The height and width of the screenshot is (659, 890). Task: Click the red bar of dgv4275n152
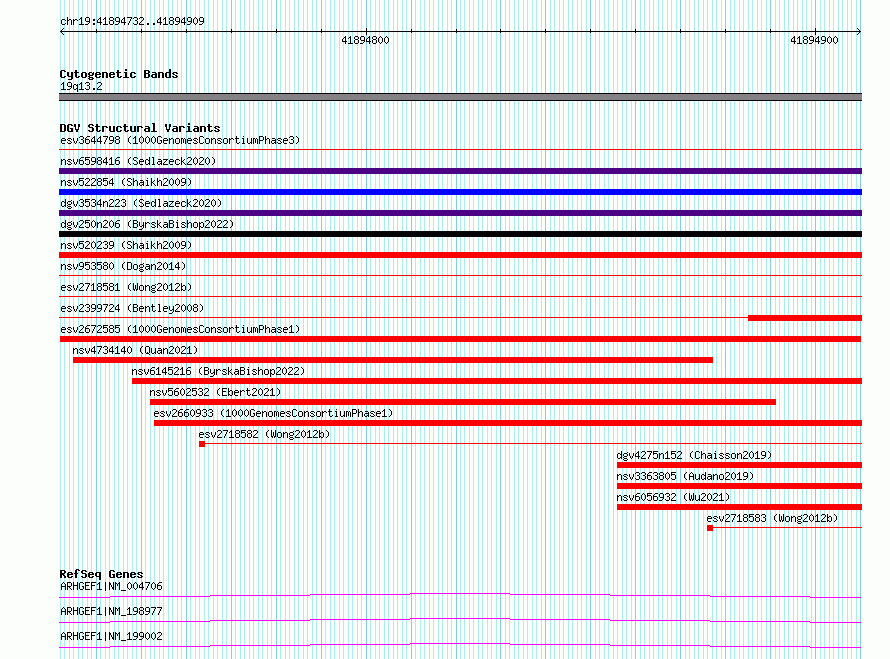[740, 465]
